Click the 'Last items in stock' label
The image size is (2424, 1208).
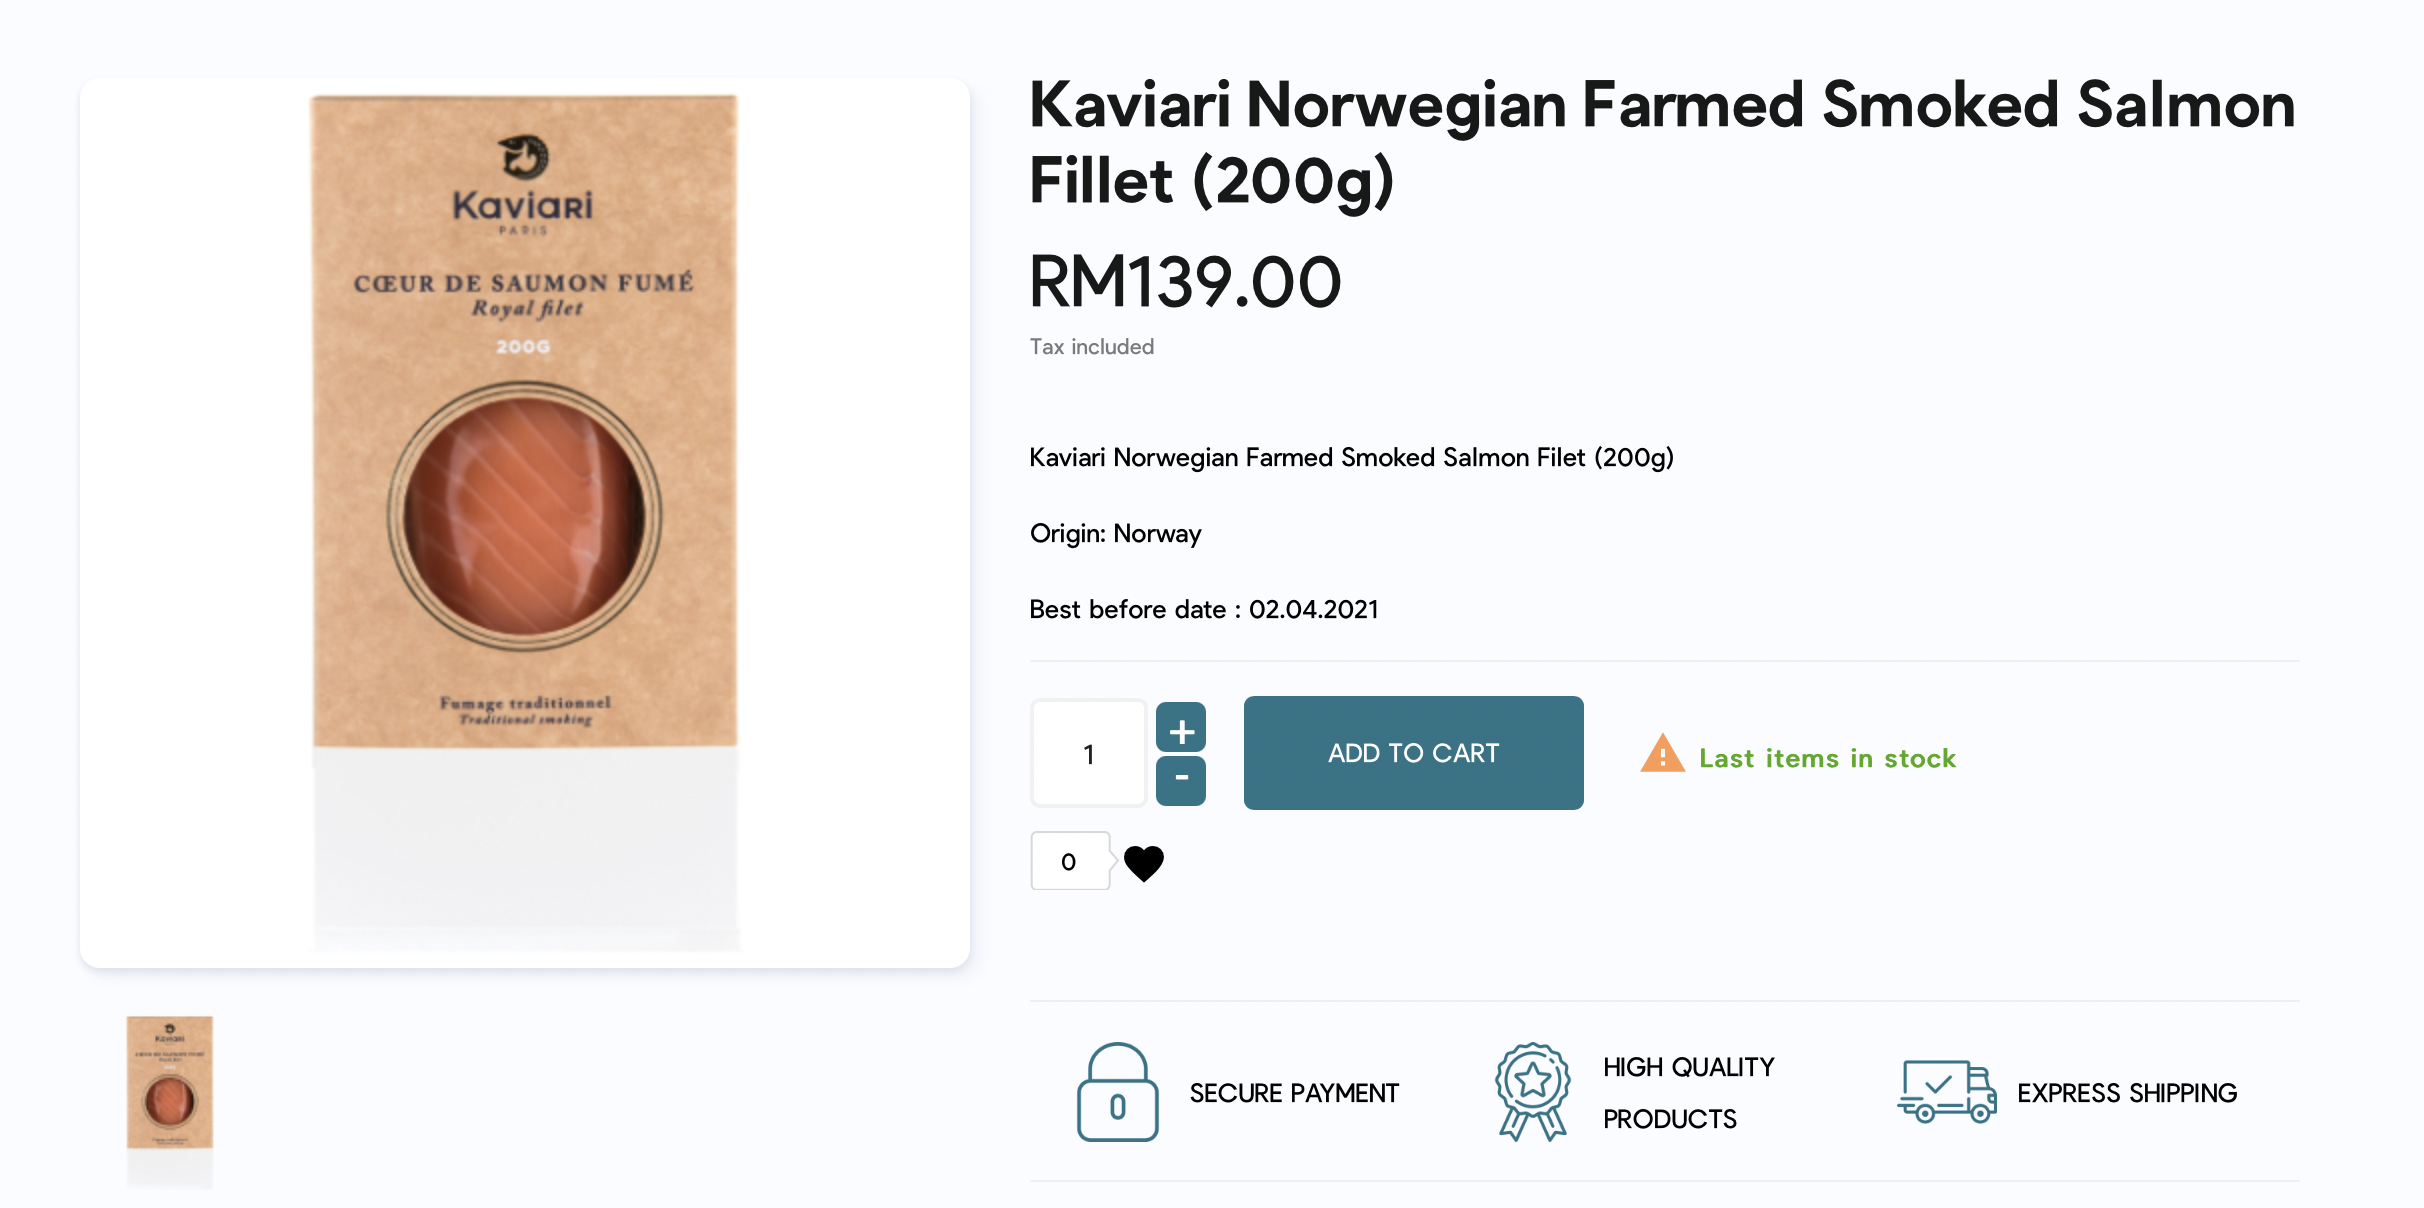pyautogui.click(x=1827, y=758)
